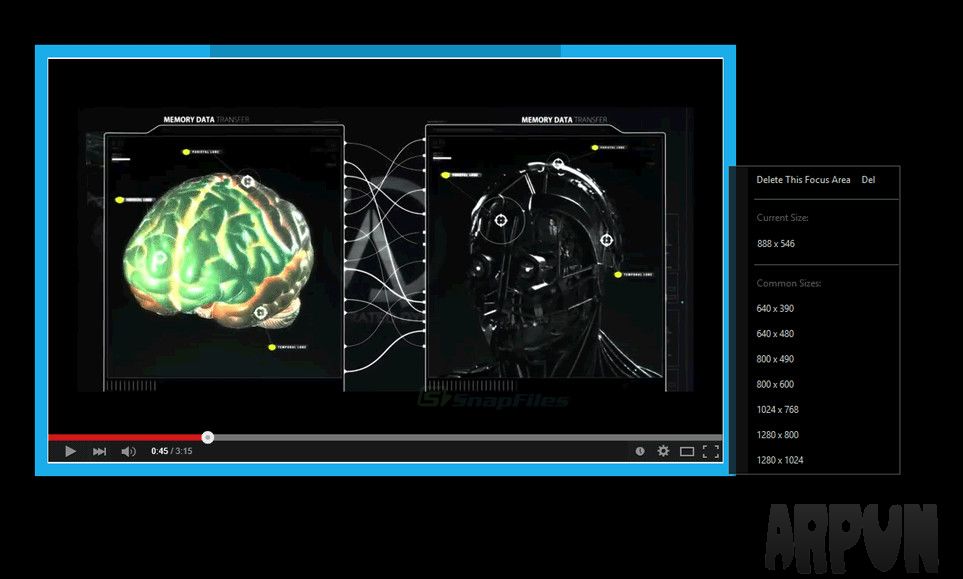
Task: Open the video settings gear
Action: tap(663, 451)
